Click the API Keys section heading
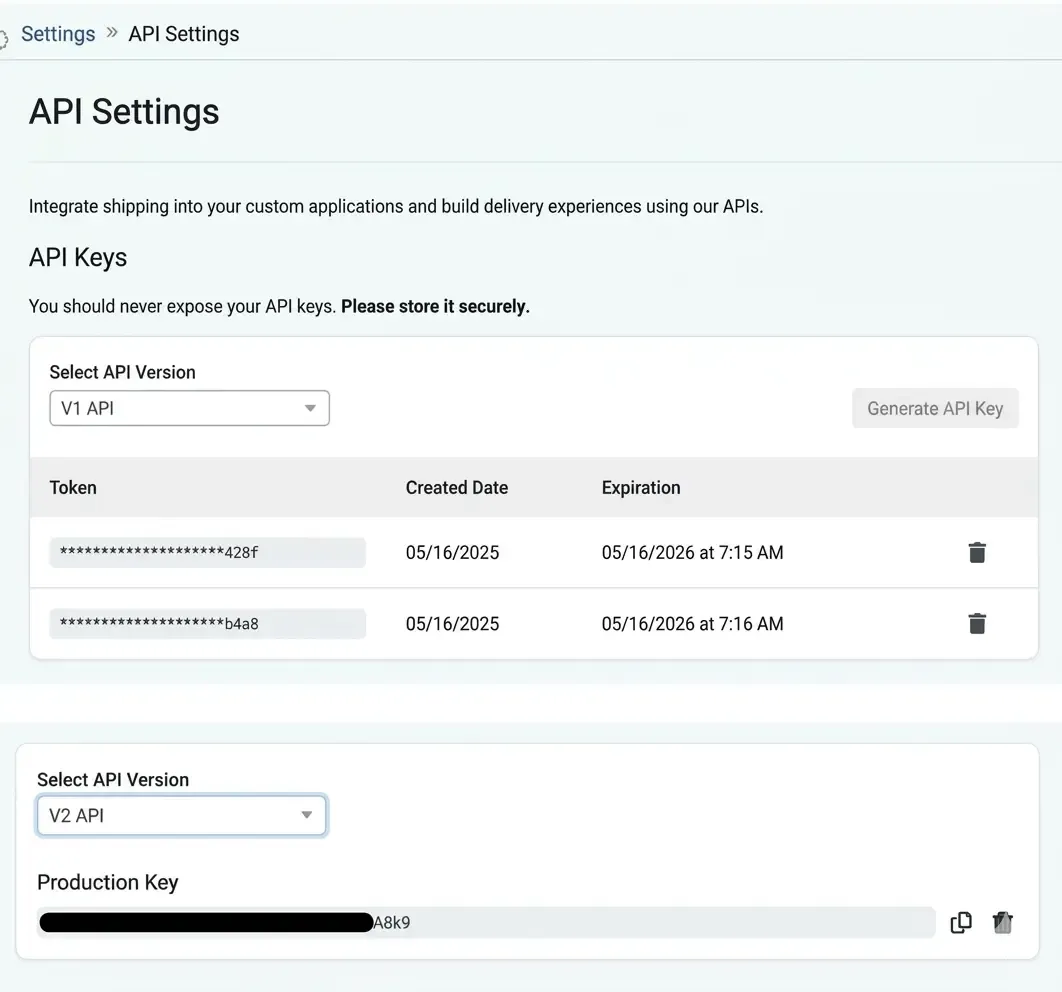1062x992 pixels. (78, 258)
